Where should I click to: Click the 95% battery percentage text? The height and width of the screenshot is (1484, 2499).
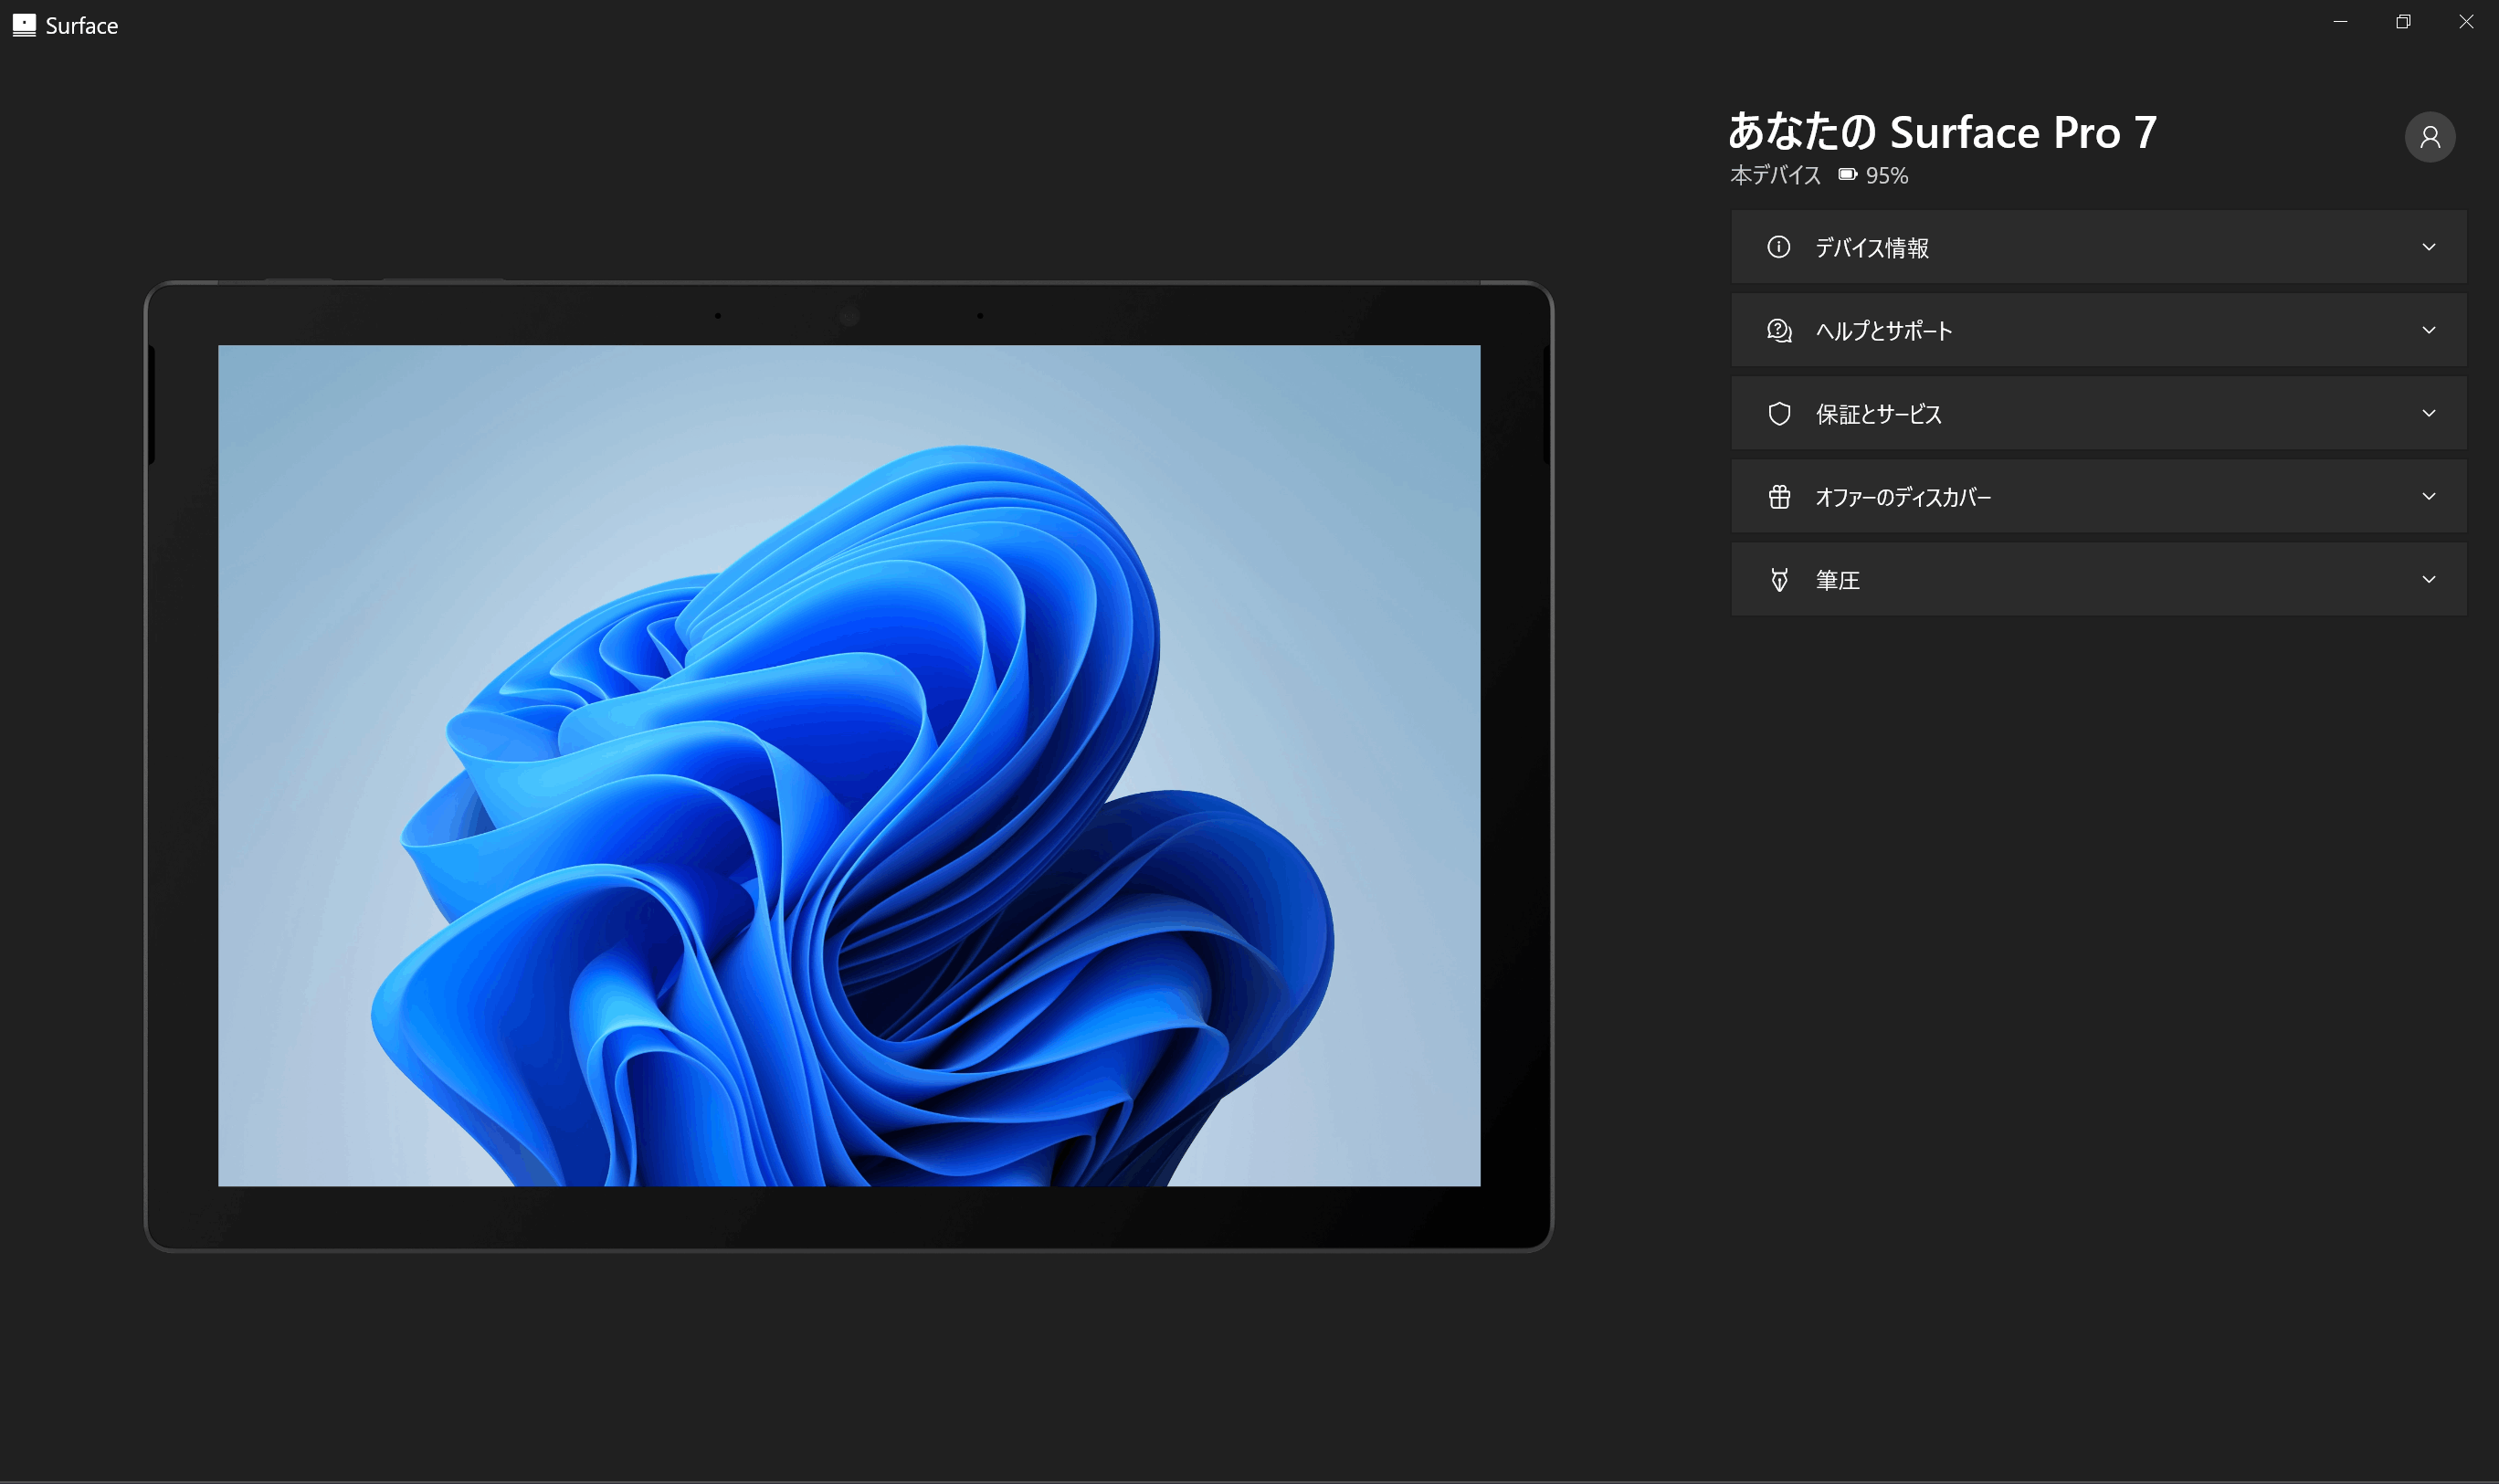tap(1886, 176)
